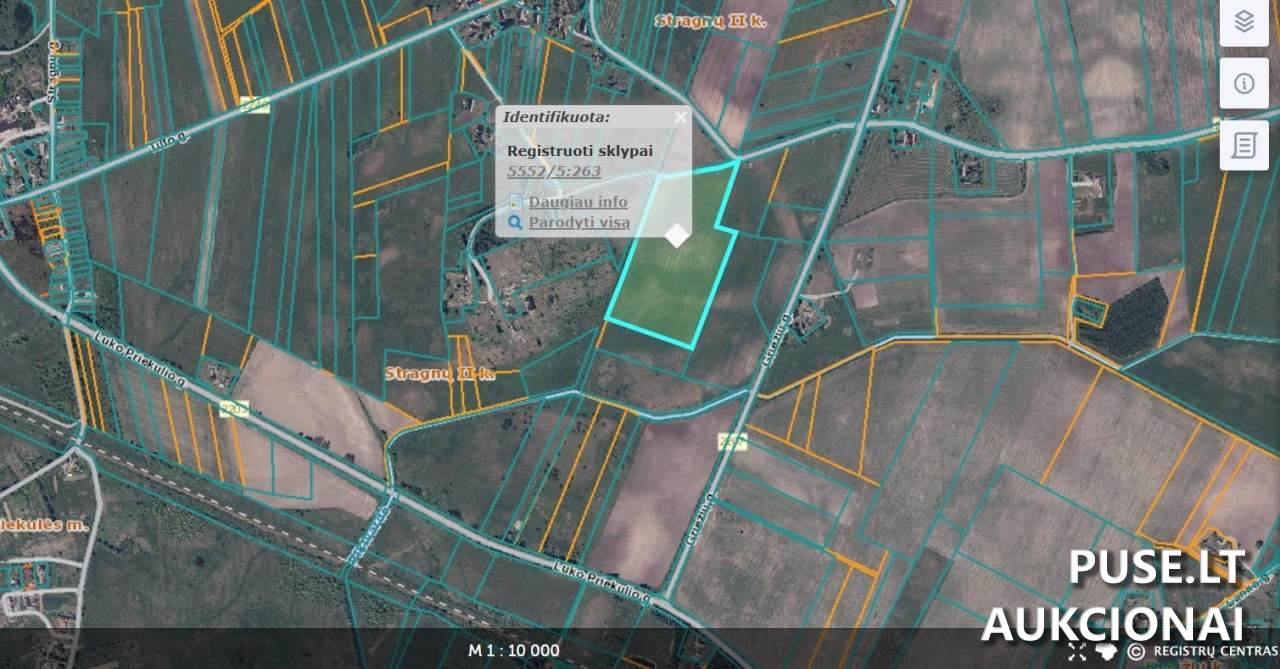
Task: Click the white diamond marker on the parcel
Action: click(x=677, y=235)
